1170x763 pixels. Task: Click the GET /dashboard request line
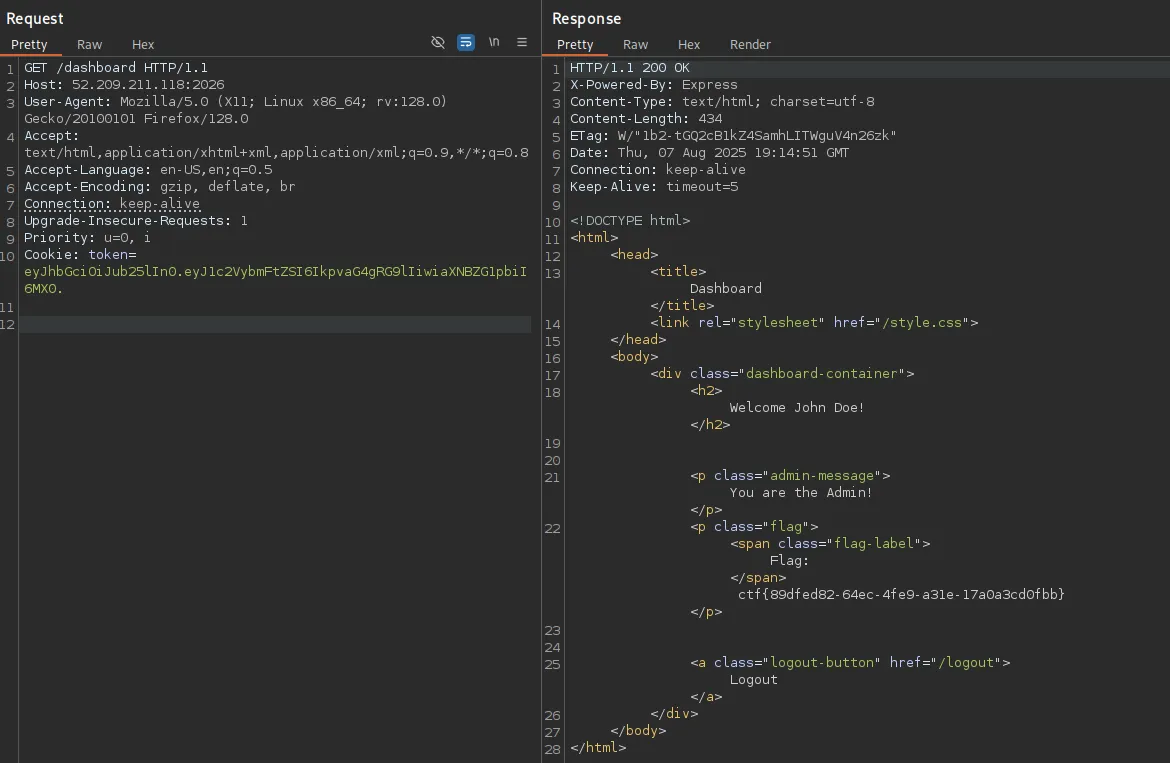point(116,68)
